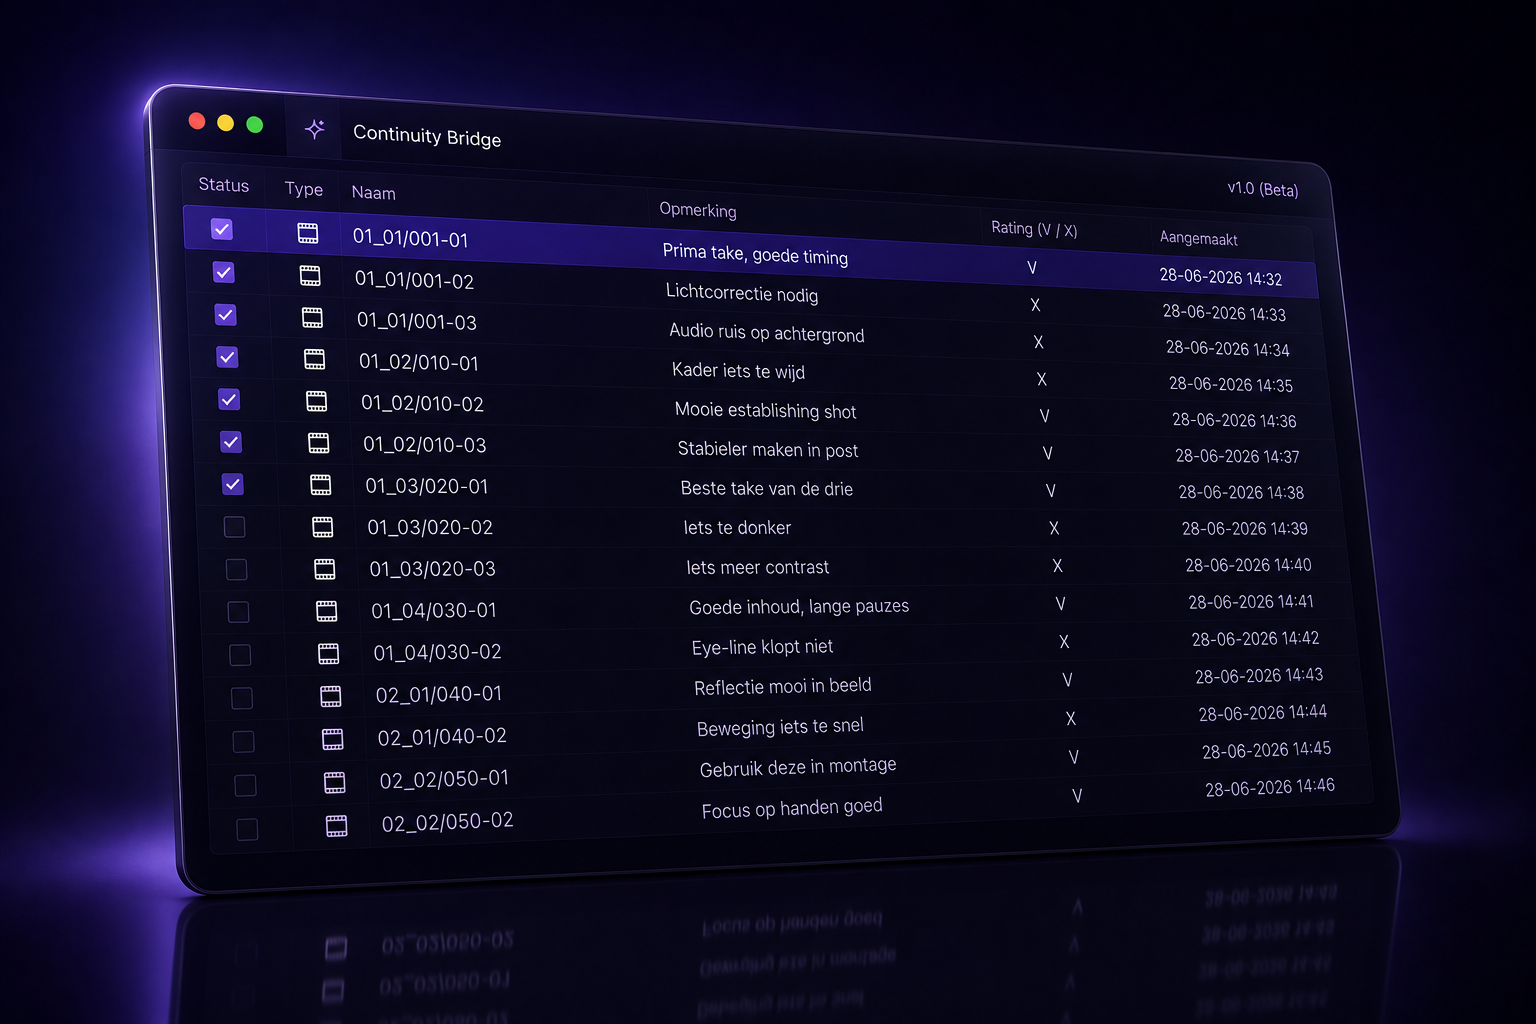The width and height of the screenshot is (1536, 1024).
Task: Click the date 28-06-2026 14:46
Action: pyautogui.click(x=1270, y=788)
